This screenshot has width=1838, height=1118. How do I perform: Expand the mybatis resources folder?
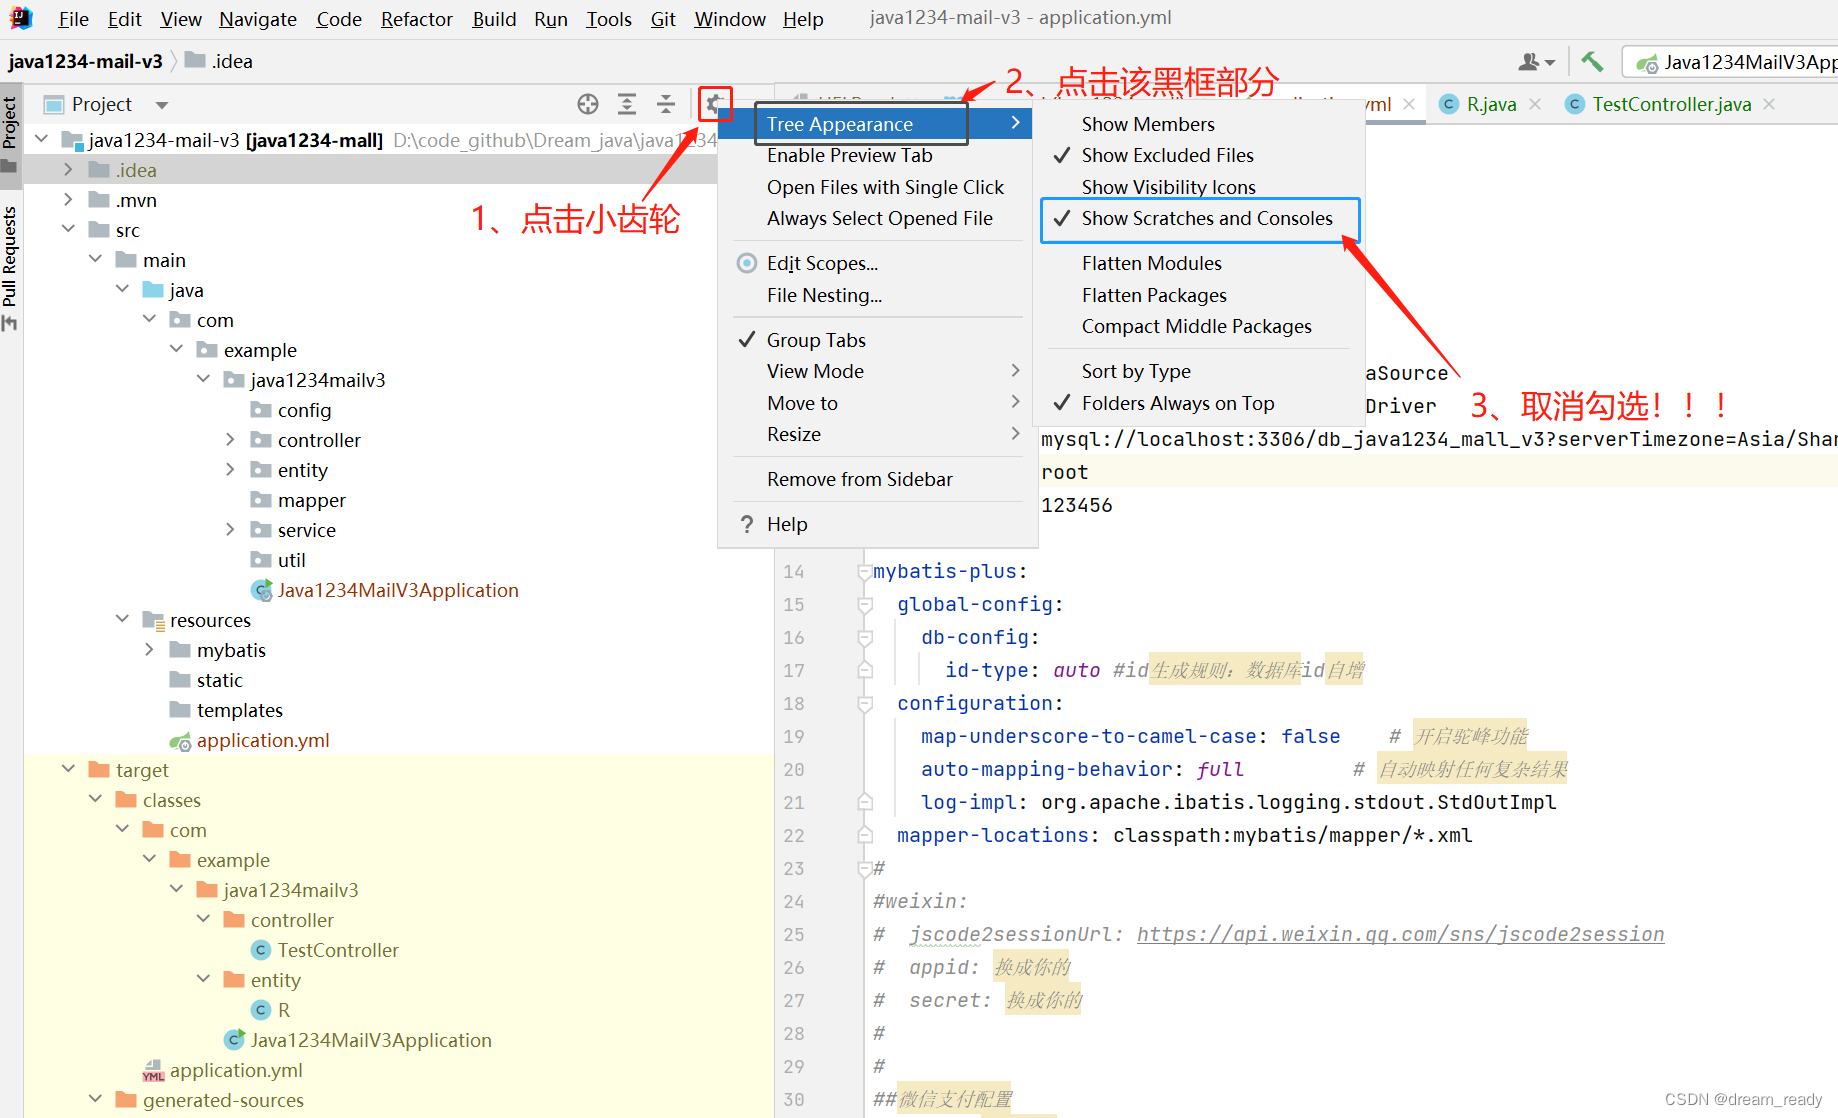click(149, 650)
